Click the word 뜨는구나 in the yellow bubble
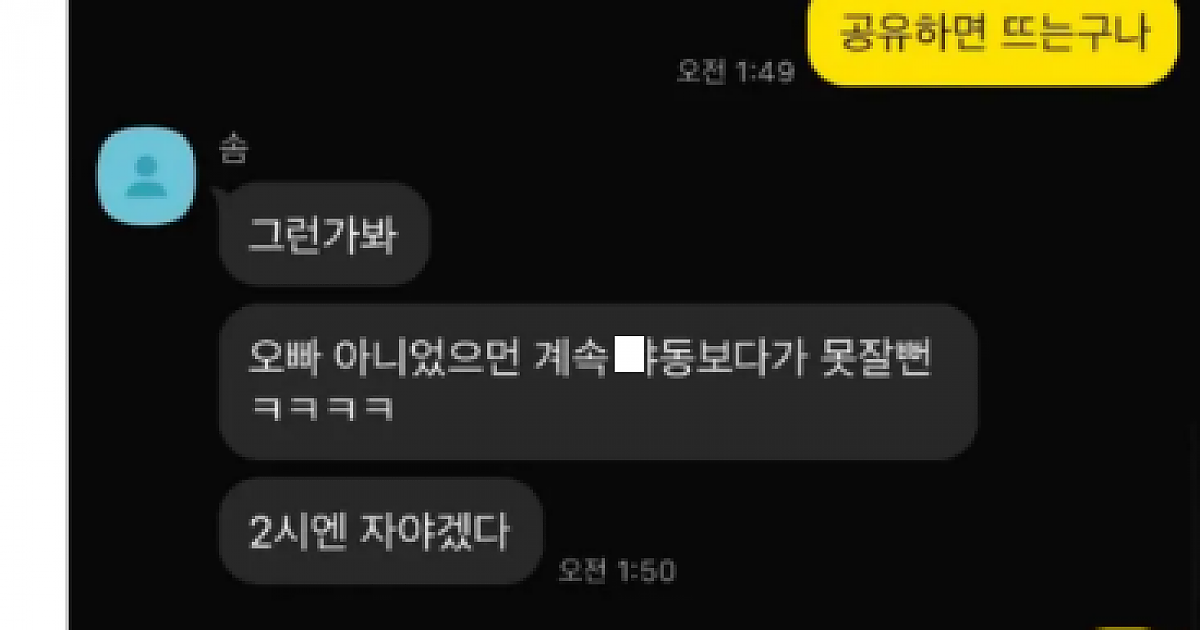The image size is (1200, 630). click(1074, 36)
